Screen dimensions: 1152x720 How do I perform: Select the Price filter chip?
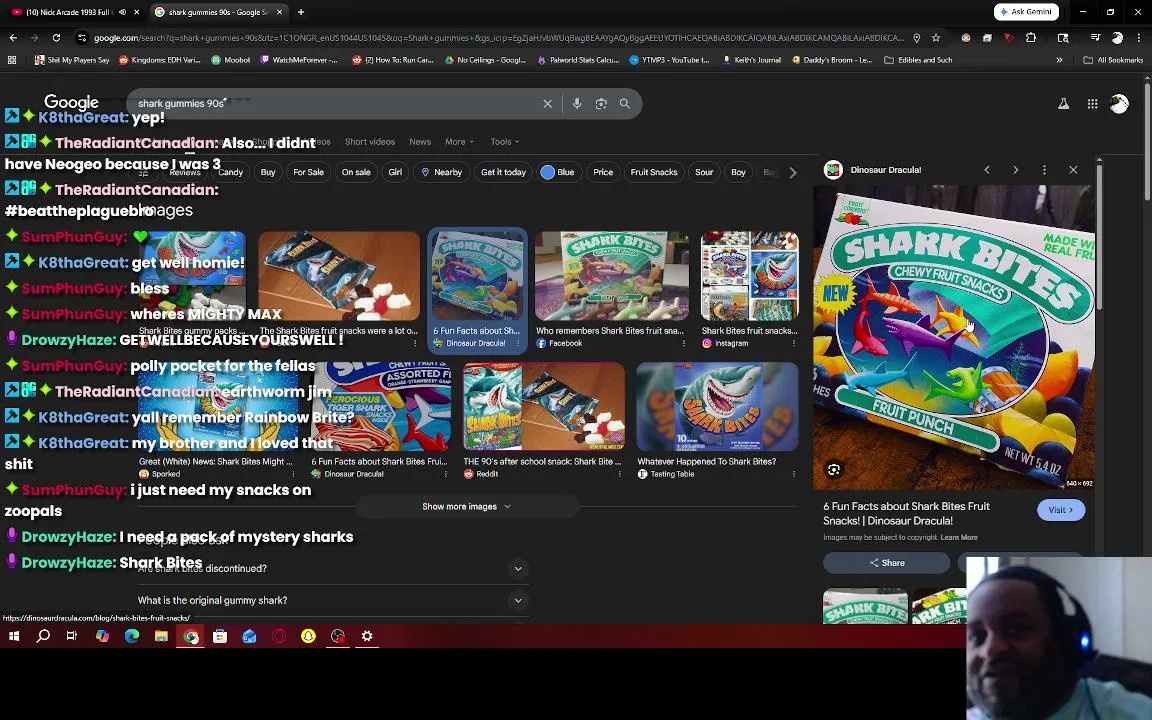(x=603, y=172)
